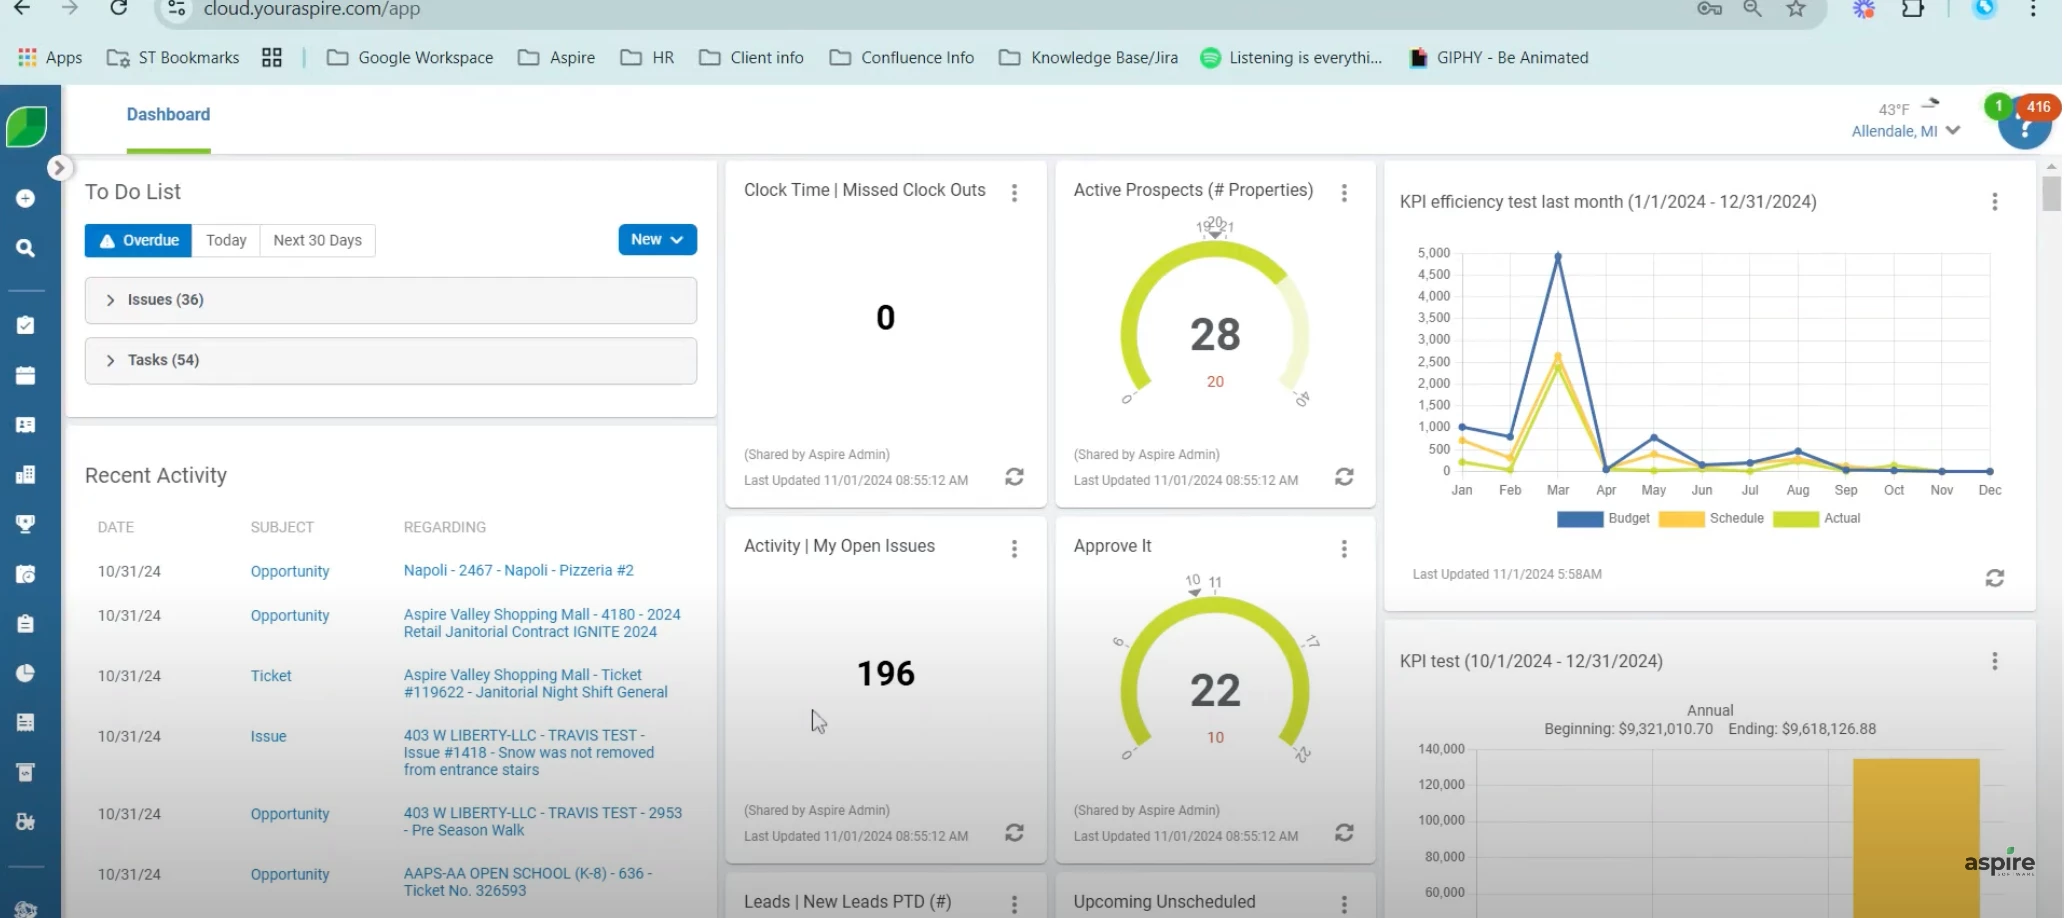Switch to the Next 30 Days tab

click(x=317, y=241)
